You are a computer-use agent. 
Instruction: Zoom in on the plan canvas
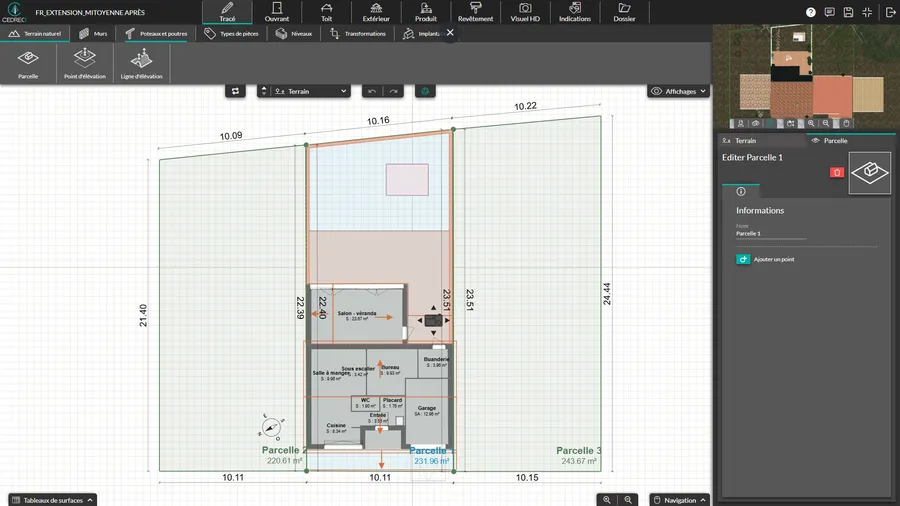pos(607,499)
